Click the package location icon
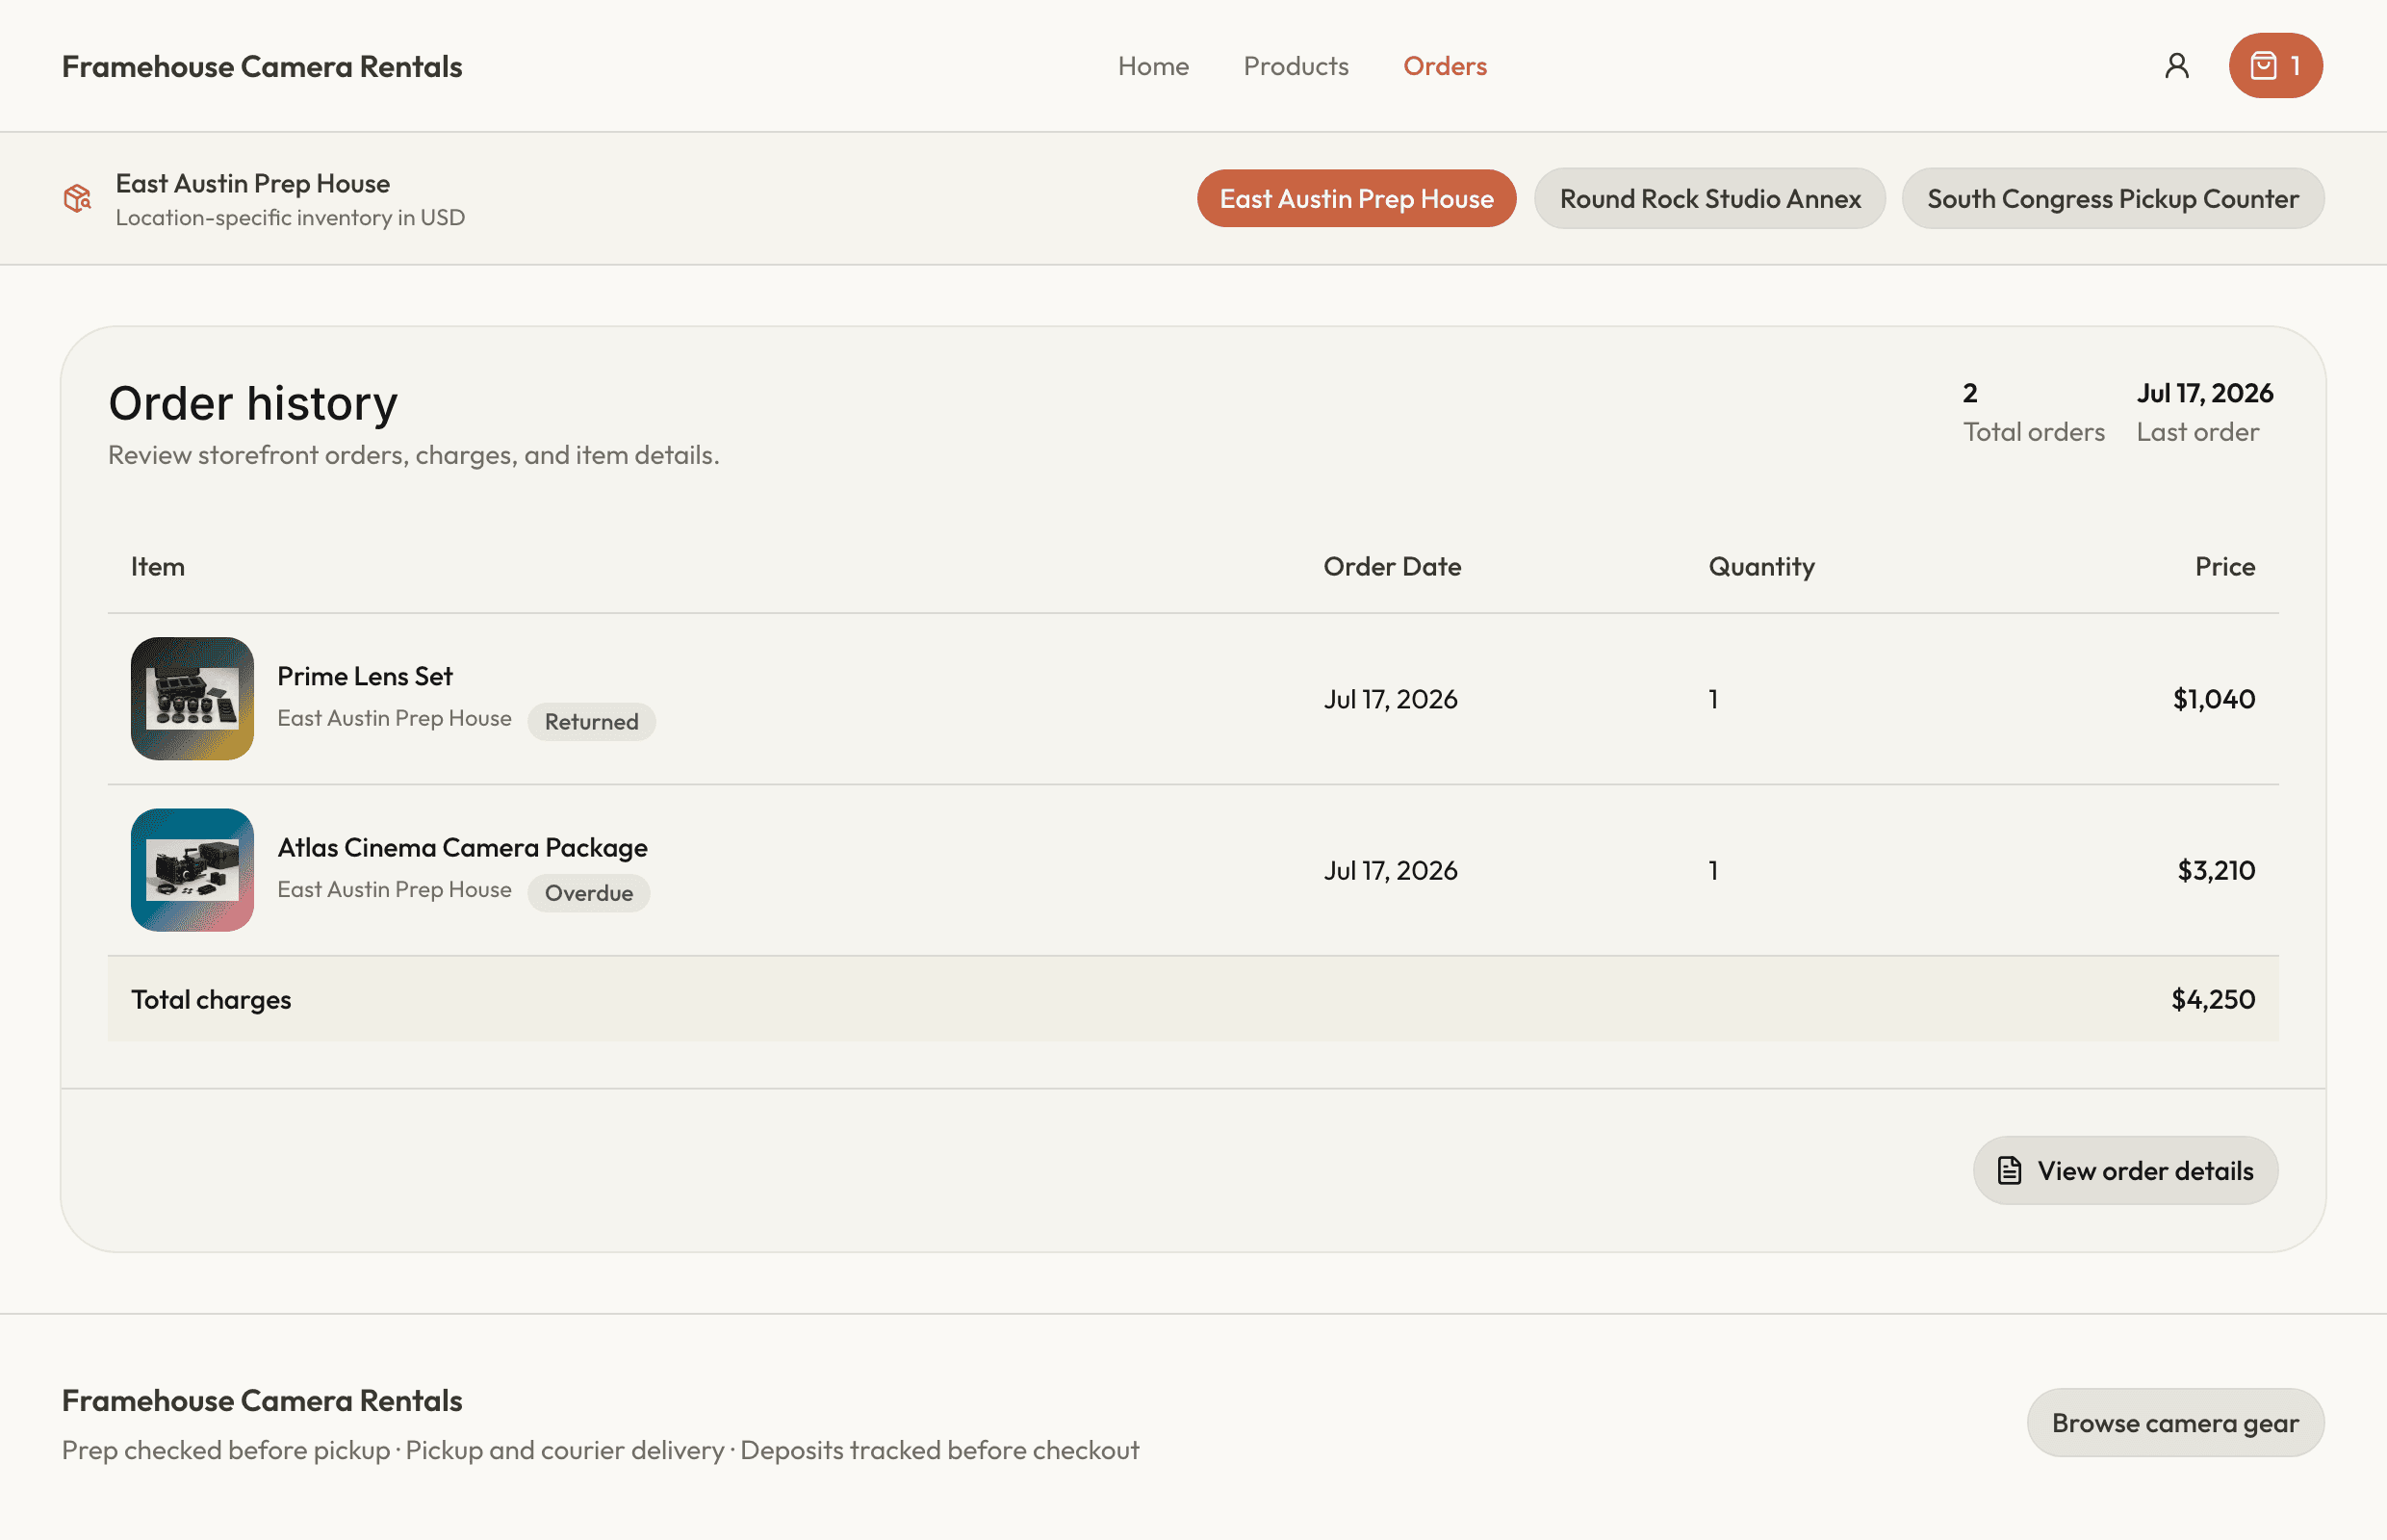Viewport: 2387px width, 1540px height. tap(77, 198)
